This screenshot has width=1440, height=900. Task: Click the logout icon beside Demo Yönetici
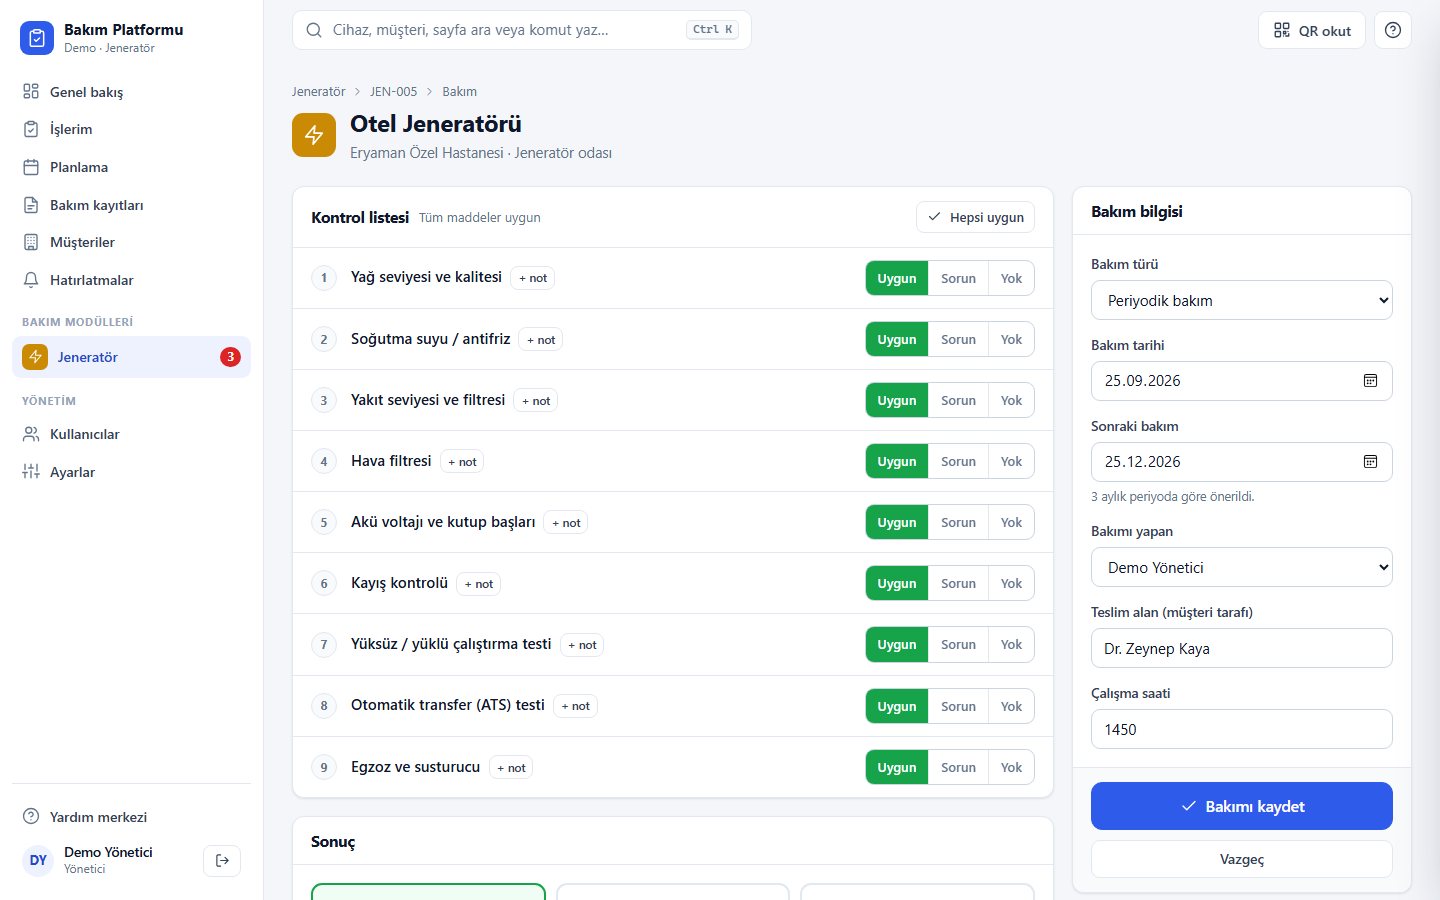222,860
